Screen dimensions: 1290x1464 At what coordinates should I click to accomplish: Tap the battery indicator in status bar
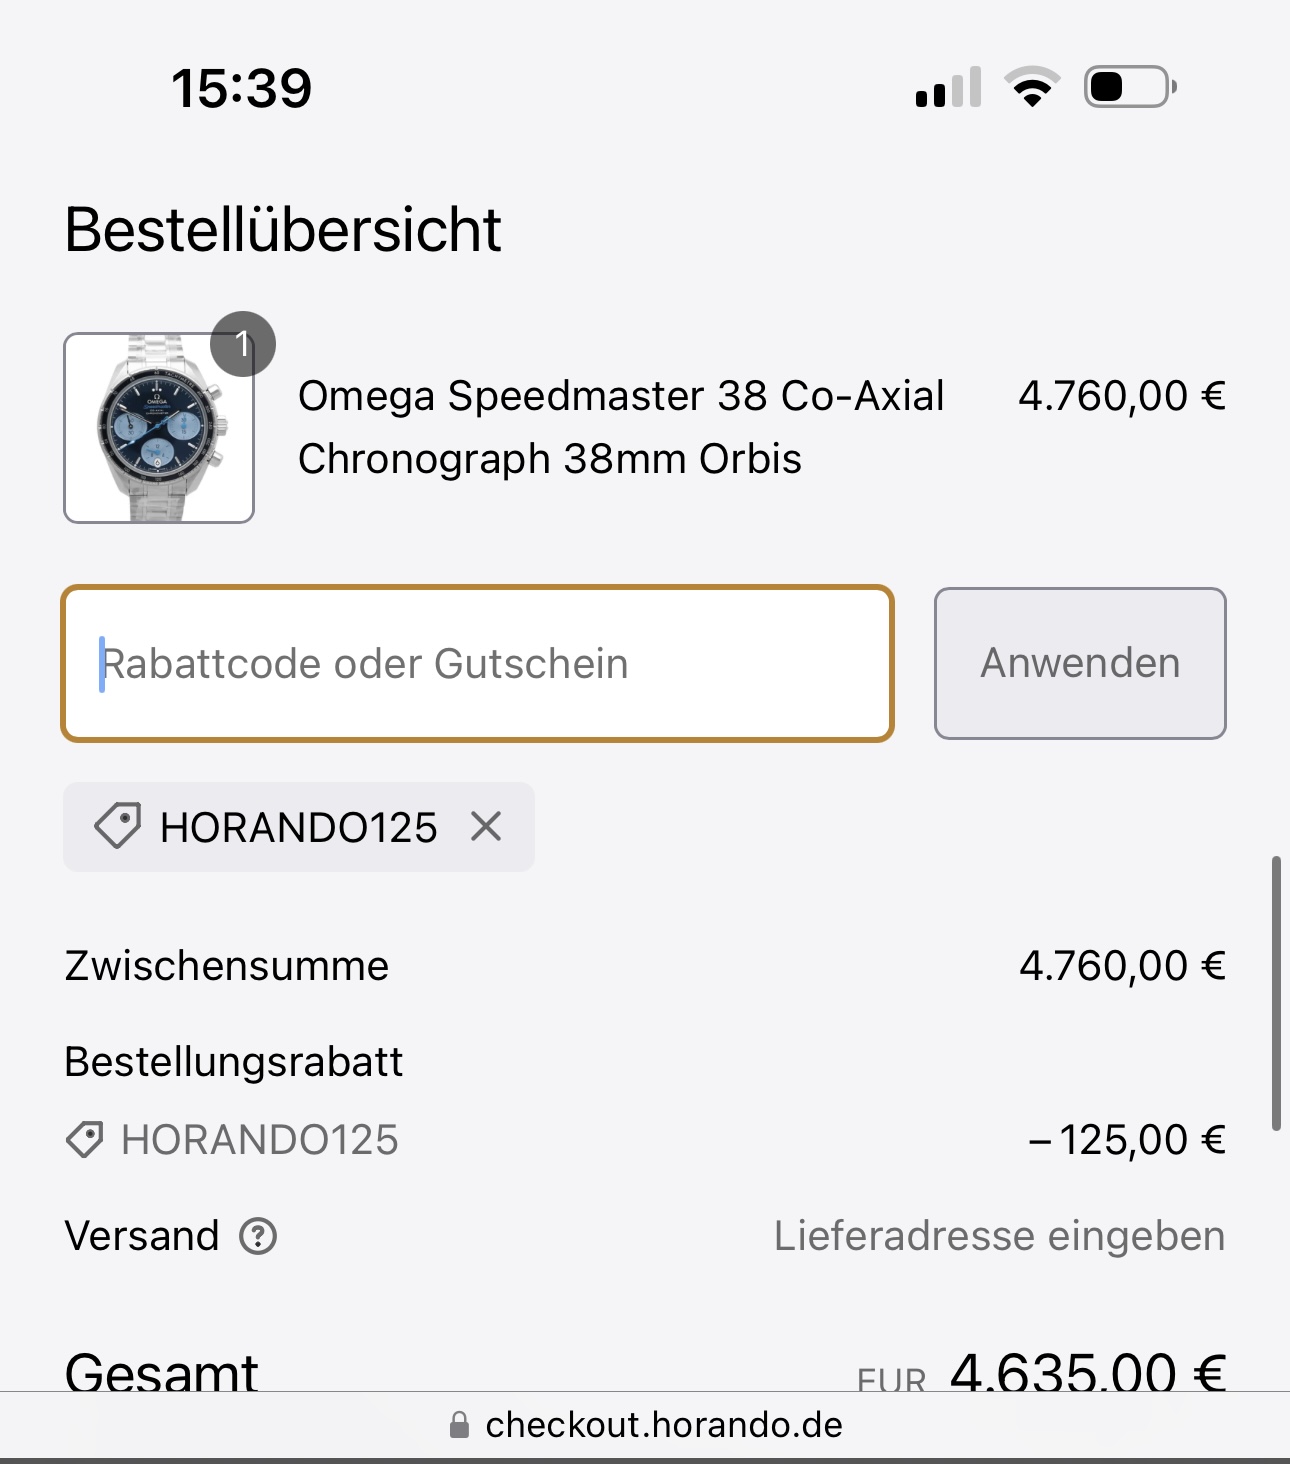pyautogui.click(x=1130, y=87)
